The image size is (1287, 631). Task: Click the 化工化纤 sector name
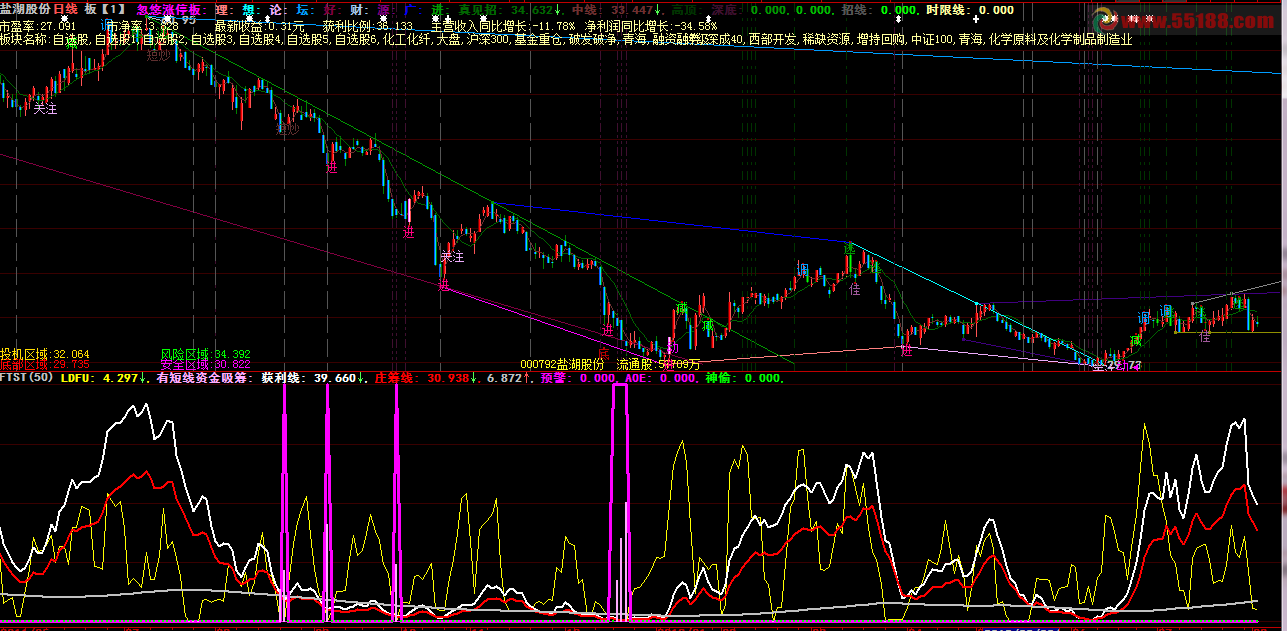409,40
